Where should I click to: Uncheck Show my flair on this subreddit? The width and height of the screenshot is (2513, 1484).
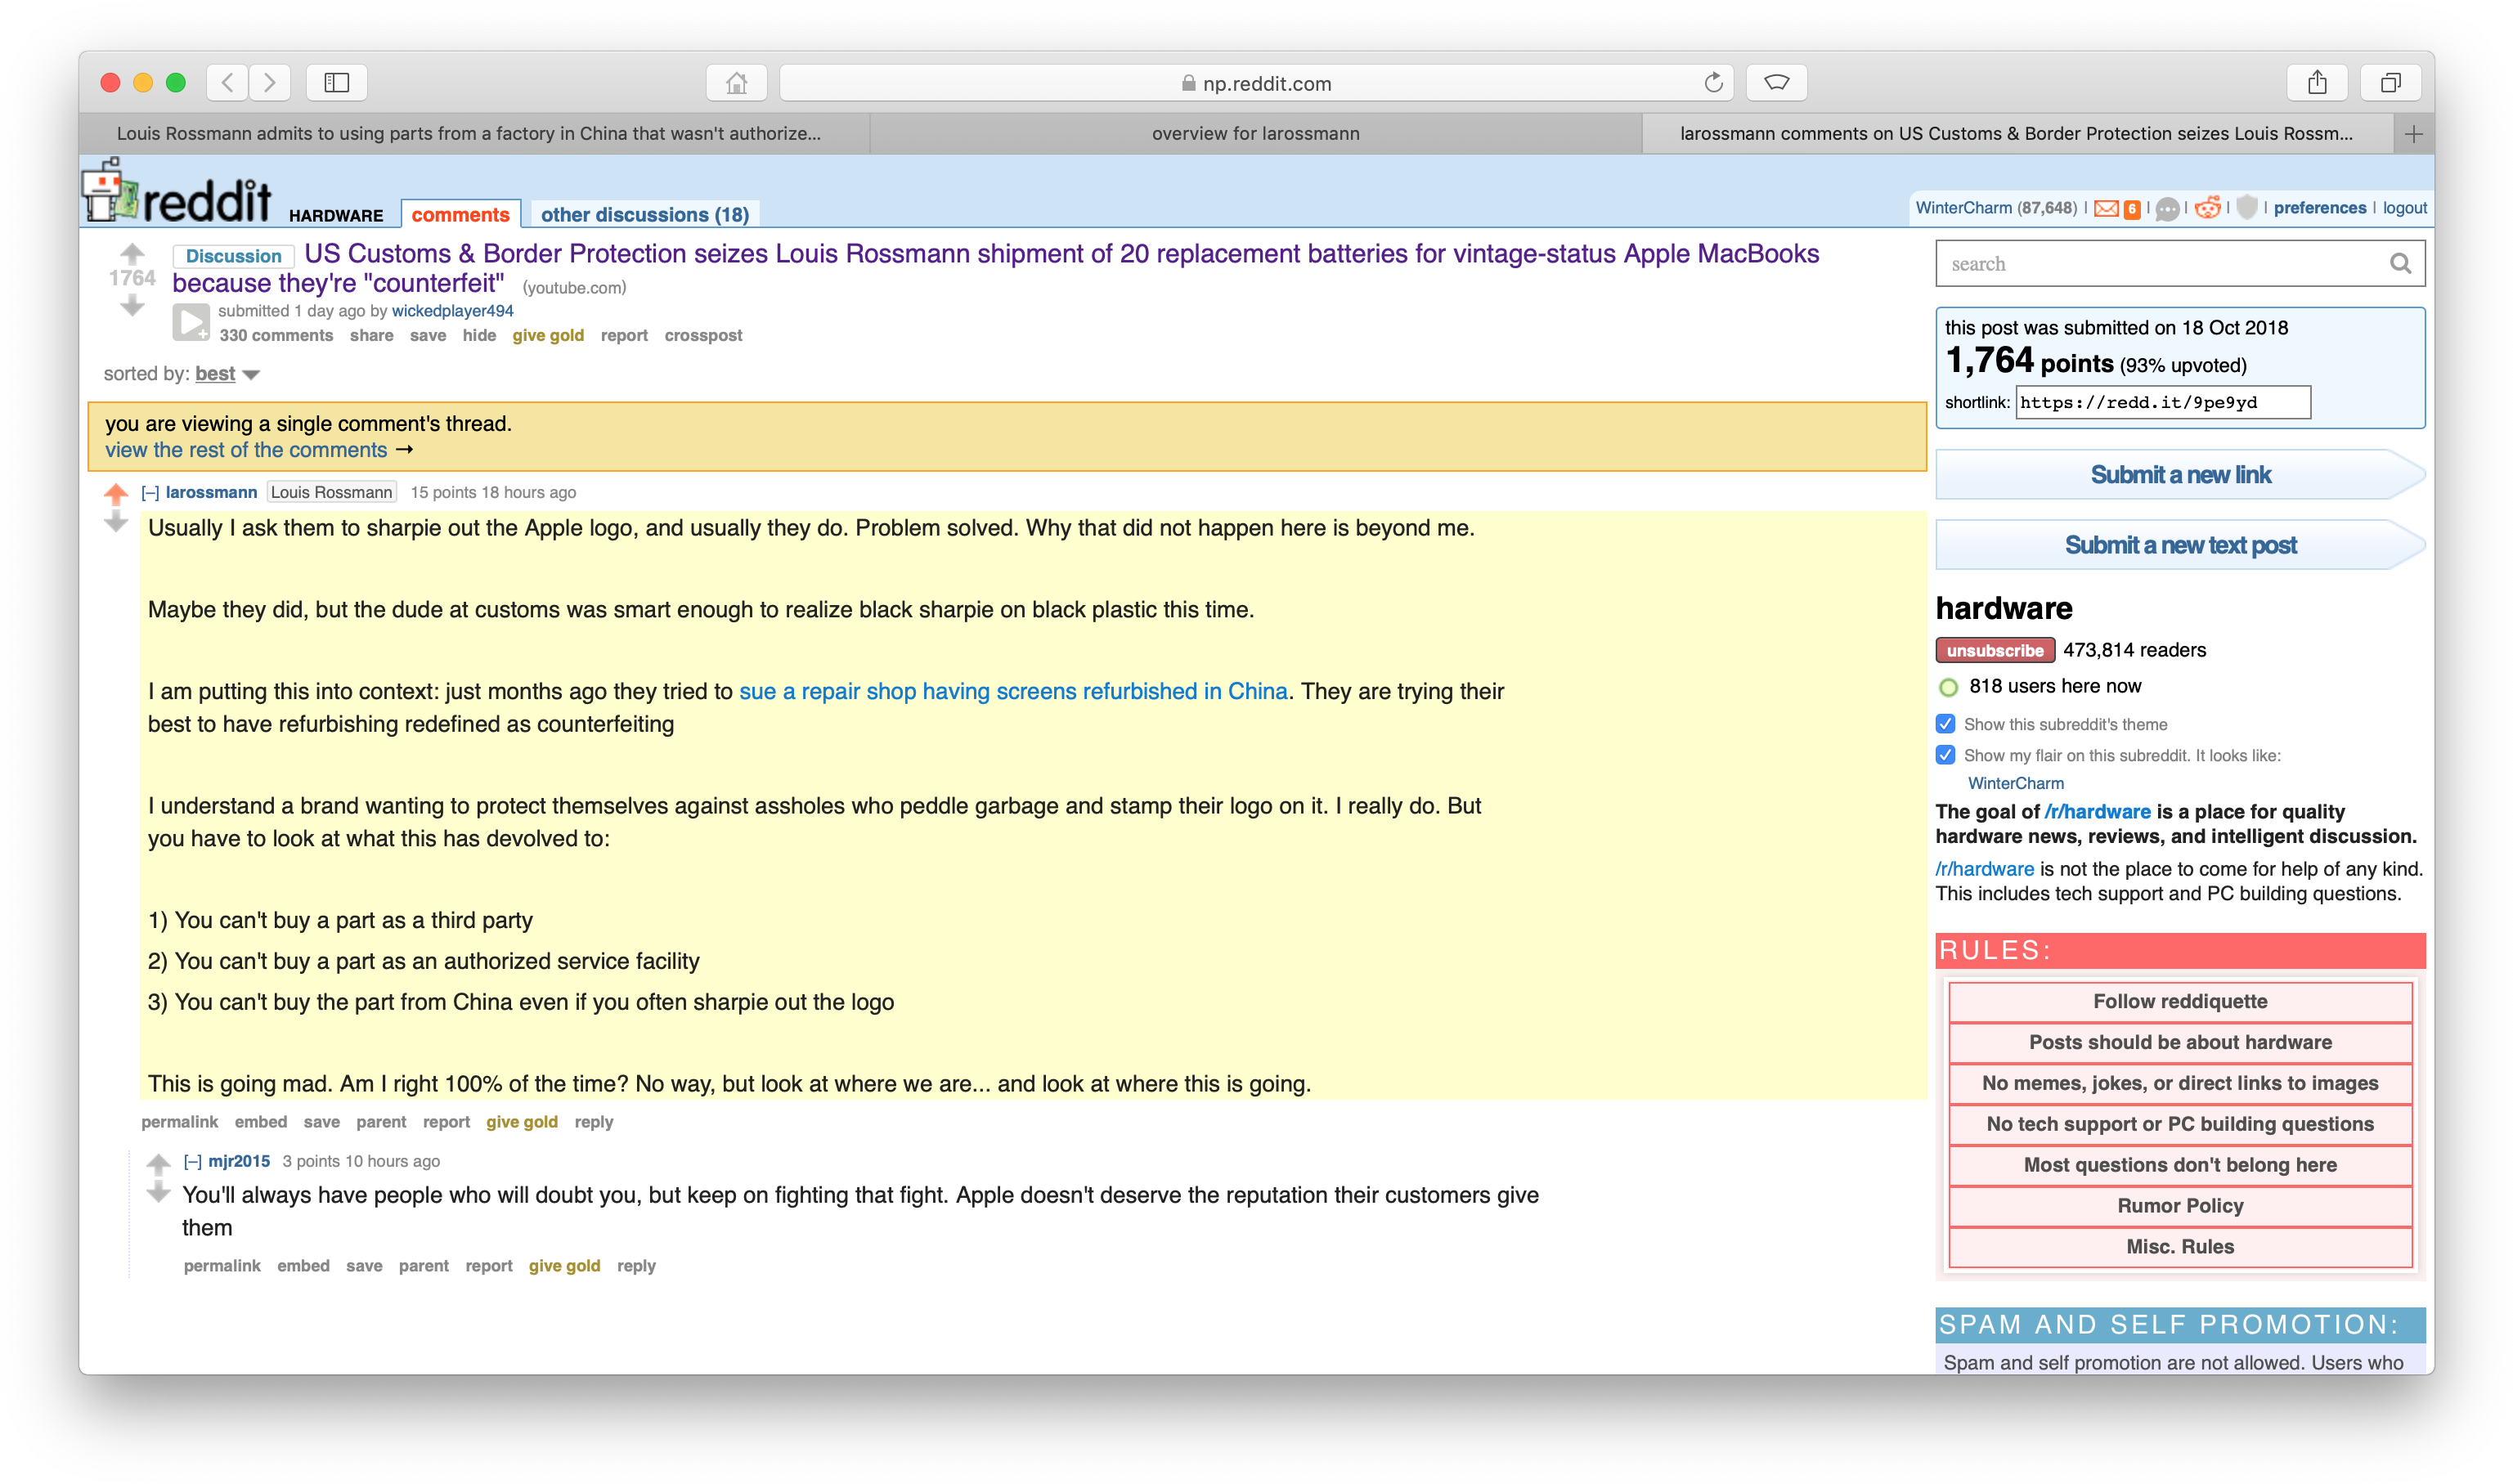click(1945, 755)
